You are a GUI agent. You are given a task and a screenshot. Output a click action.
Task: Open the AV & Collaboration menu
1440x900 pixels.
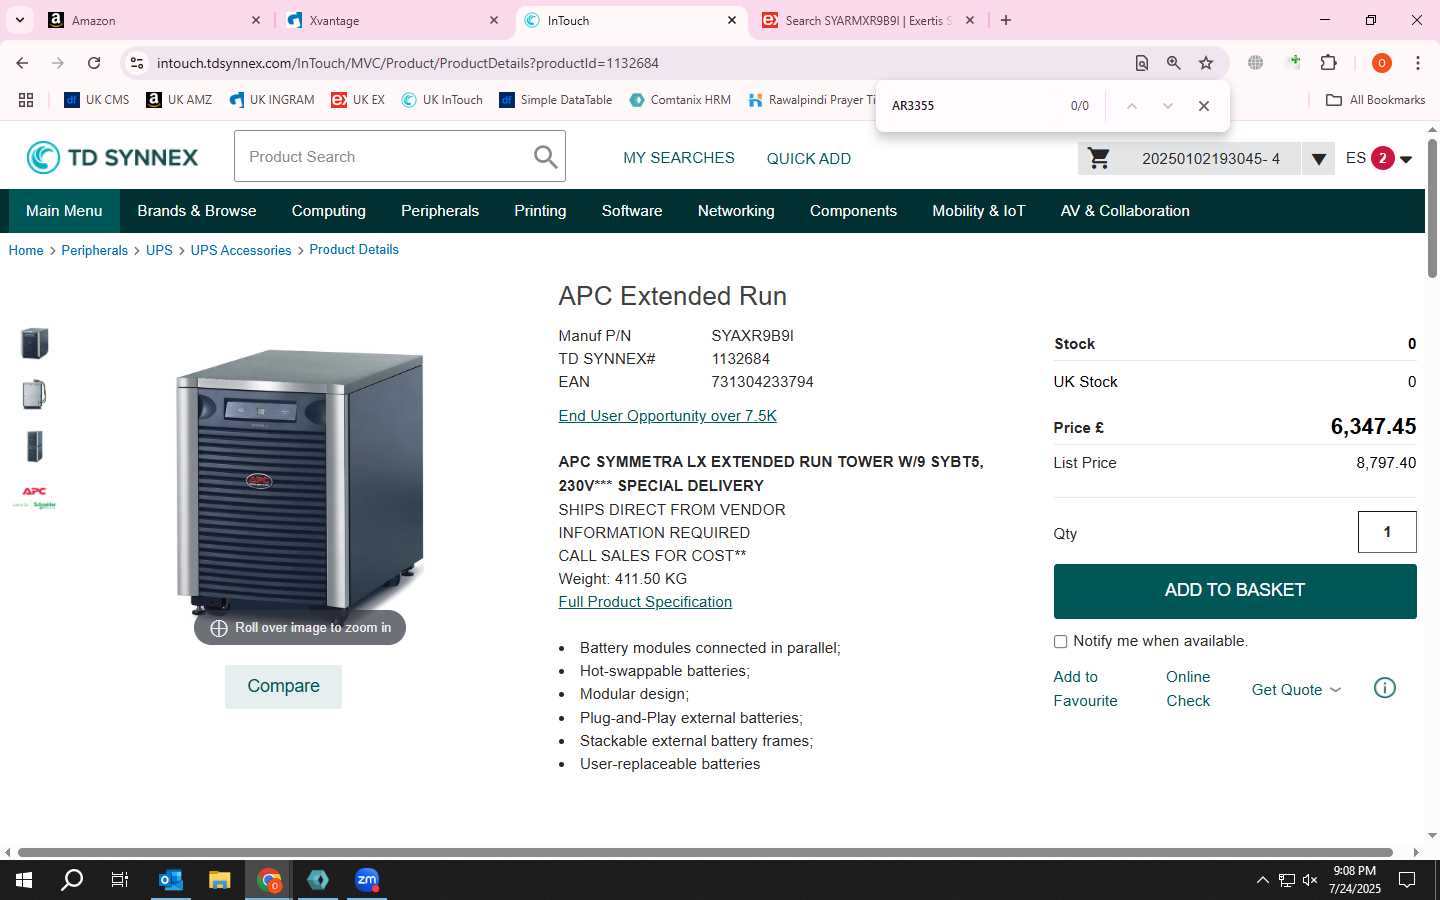click(x=1125, y=211)
